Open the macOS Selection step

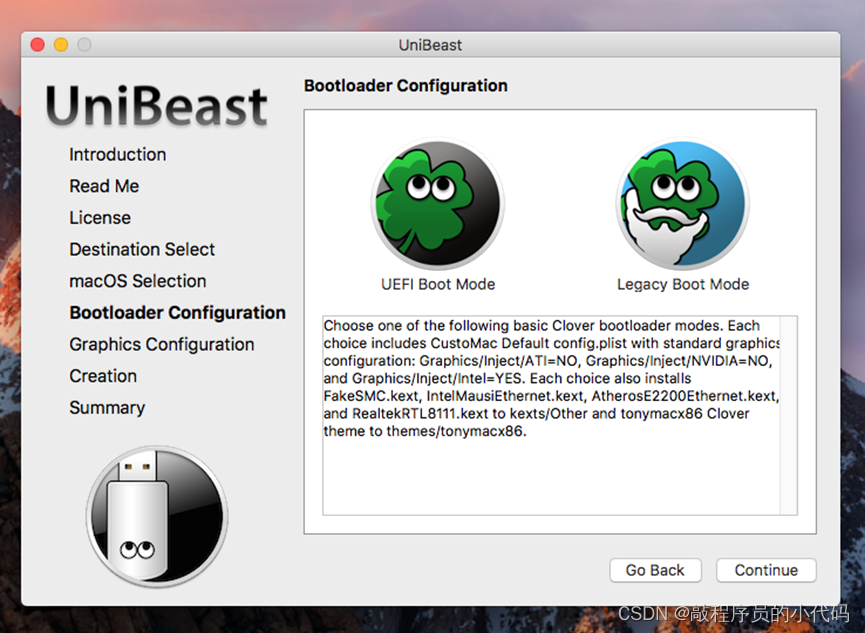tap(138, 281)
